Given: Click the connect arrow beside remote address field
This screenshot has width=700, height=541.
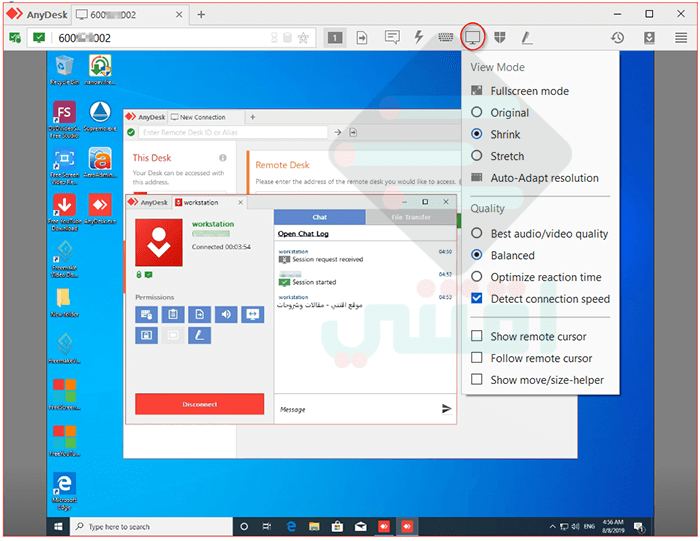Looking at the screenshot, I should pyautogui.click(x=338, y=132).
